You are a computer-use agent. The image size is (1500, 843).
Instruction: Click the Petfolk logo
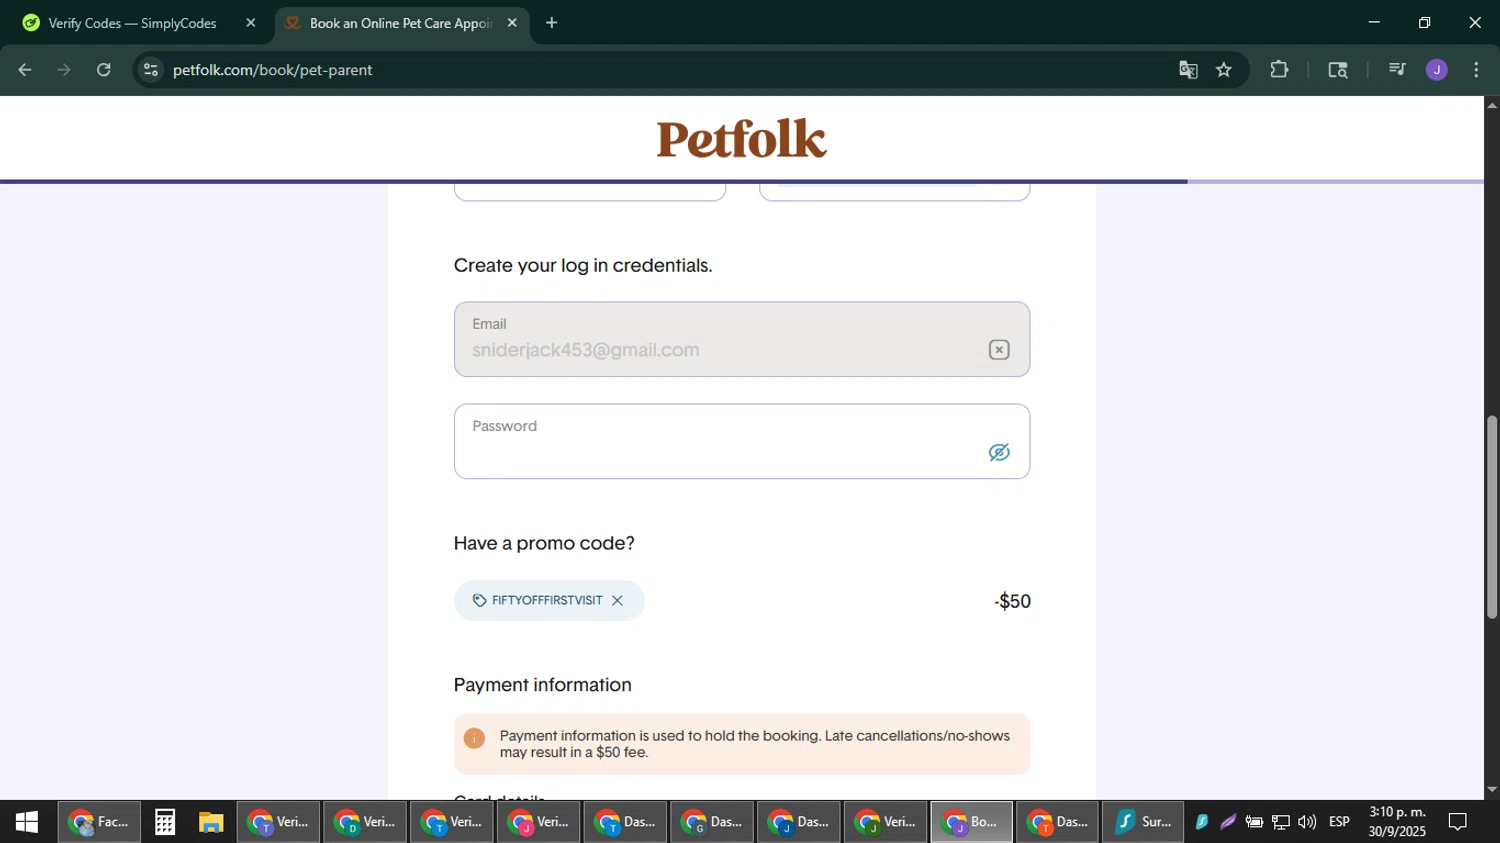pyautogui.click(x=741, y=139)
